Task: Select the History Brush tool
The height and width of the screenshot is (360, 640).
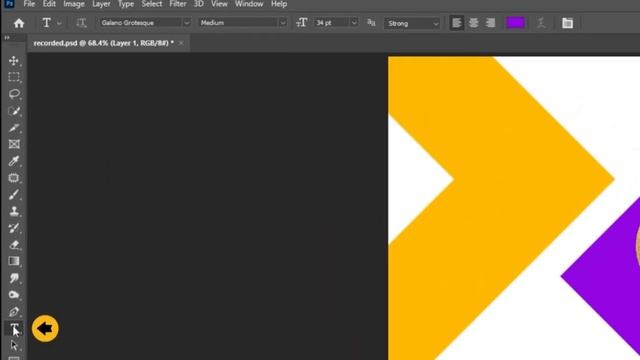Action: point(14,228)
